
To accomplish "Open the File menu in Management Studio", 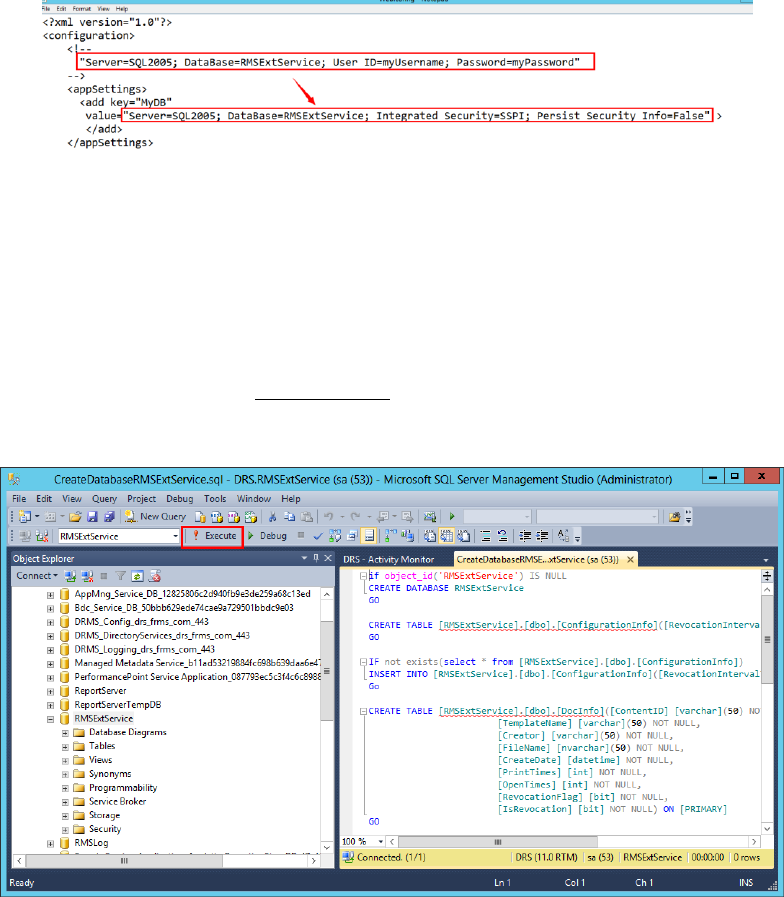I will pos(19,498).
